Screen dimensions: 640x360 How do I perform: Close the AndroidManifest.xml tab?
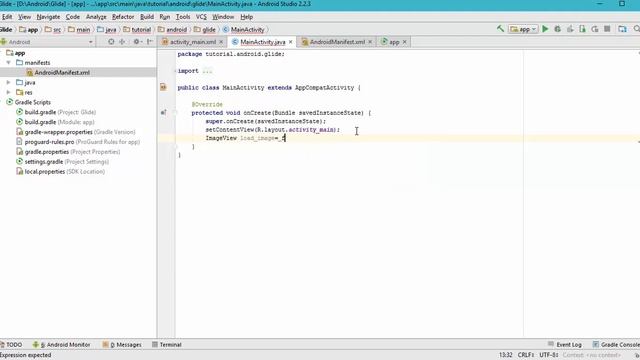pos(370,42)
